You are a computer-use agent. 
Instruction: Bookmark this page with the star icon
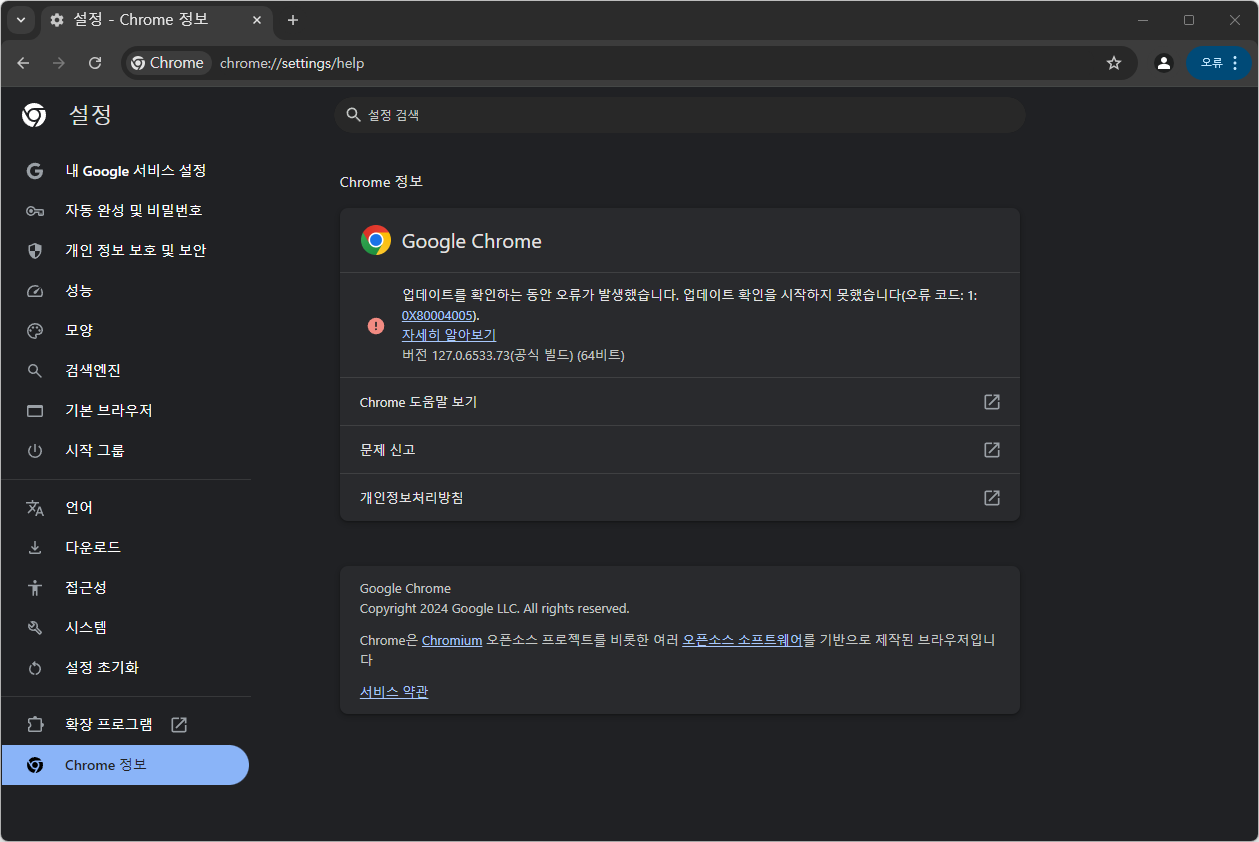(1114, 63)
